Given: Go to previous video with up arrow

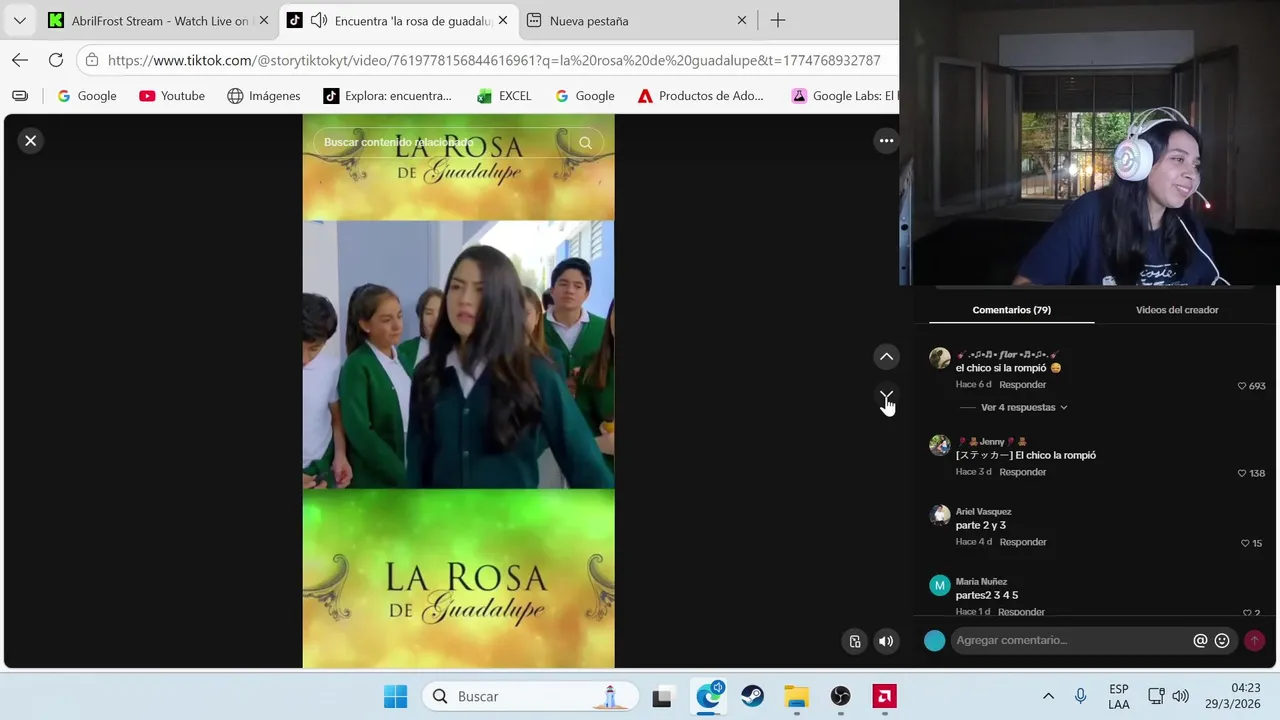Looking at the screenshot, I should coord(886,357).
